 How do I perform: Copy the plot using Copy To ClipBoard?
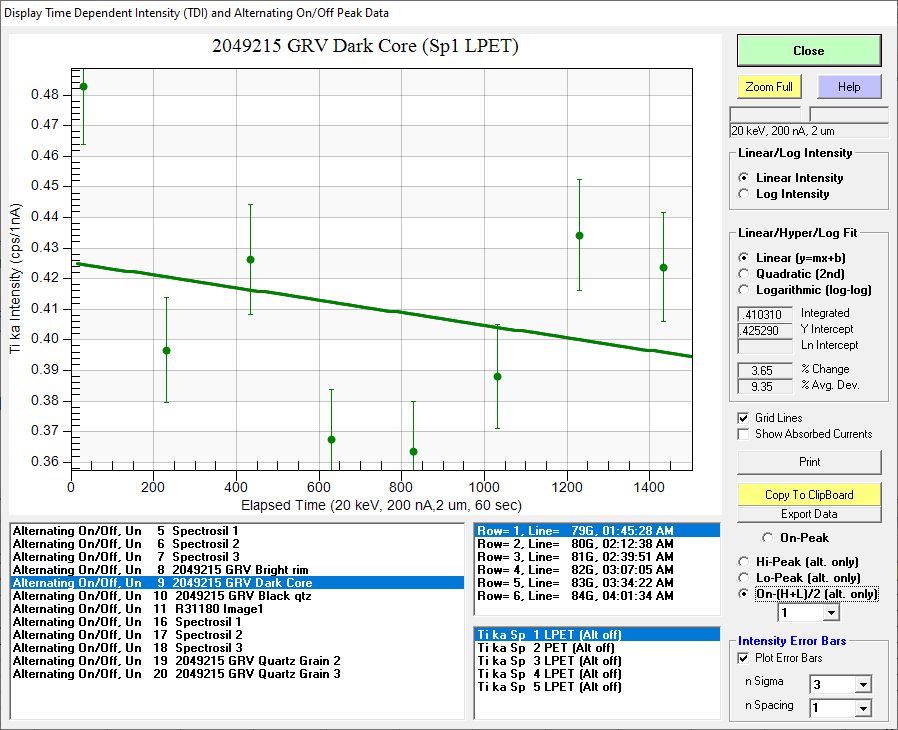(809, 495)
